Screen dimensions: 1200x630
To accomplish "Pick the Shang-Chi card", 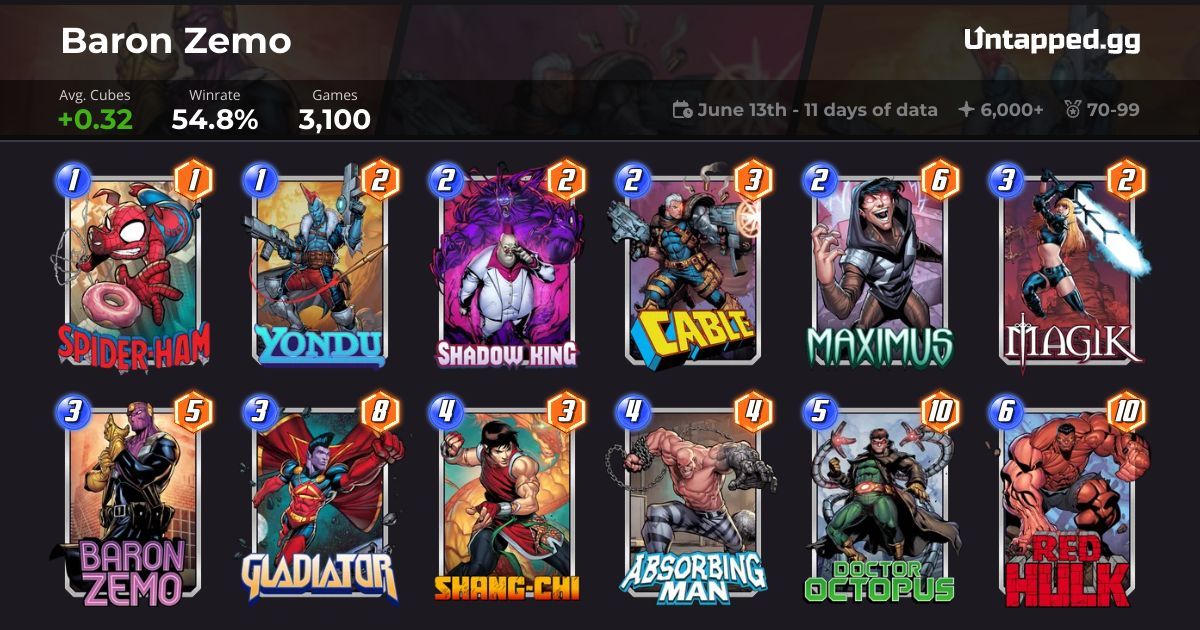I will coord(506,500).
